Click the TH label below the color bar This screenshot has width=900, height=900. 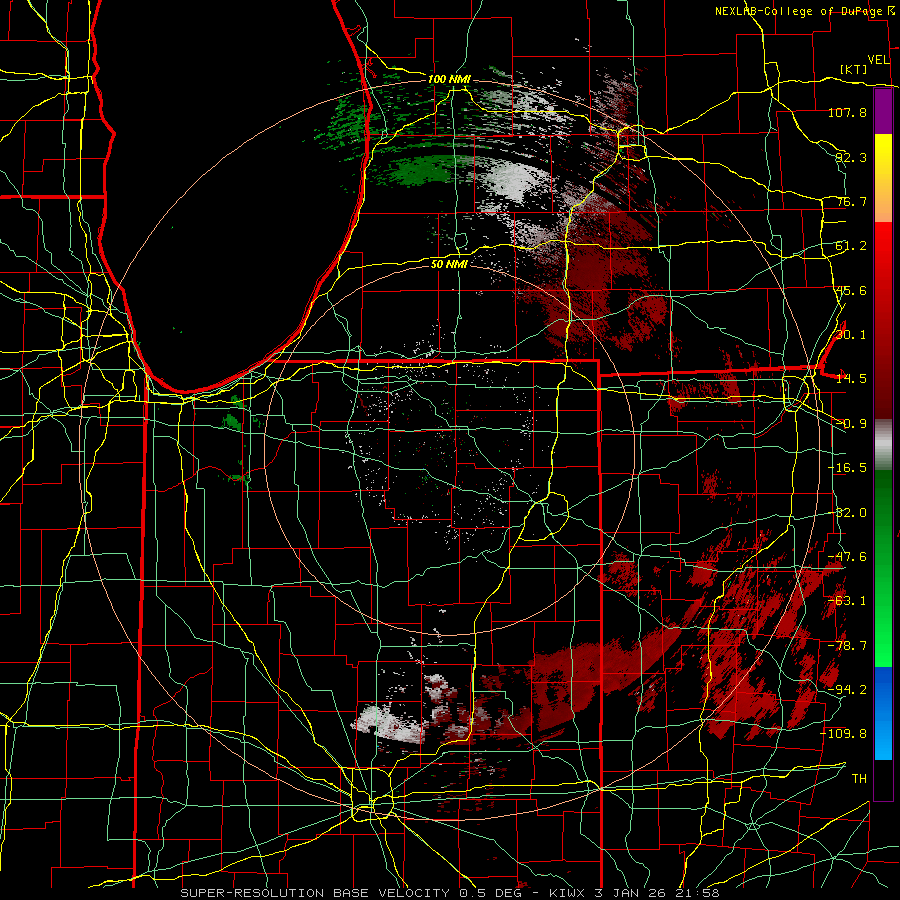859,779
